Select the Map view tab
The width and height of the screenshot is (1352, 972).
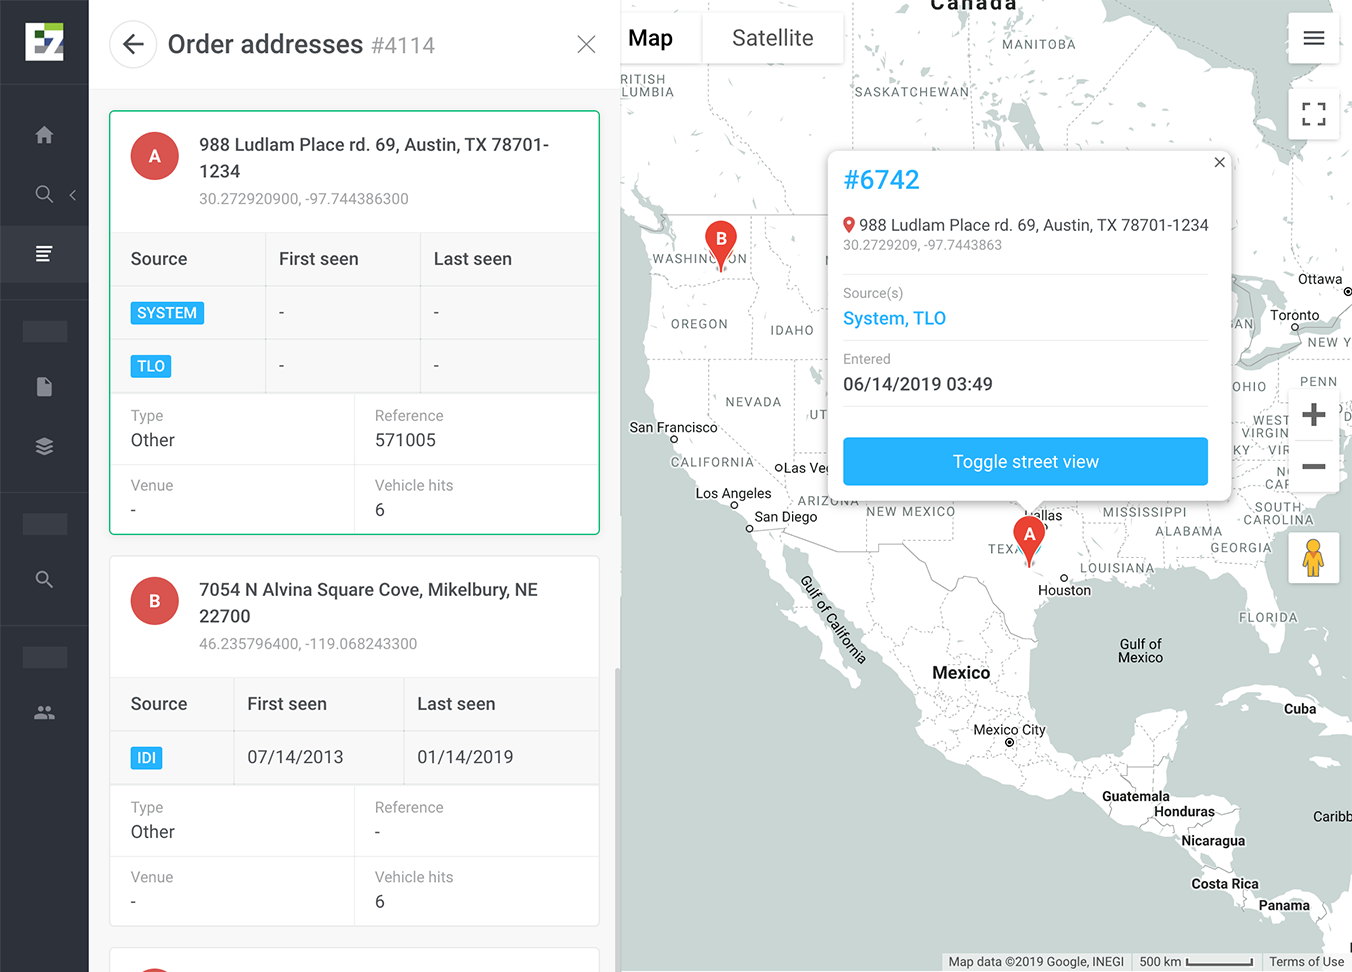(651, 38)
